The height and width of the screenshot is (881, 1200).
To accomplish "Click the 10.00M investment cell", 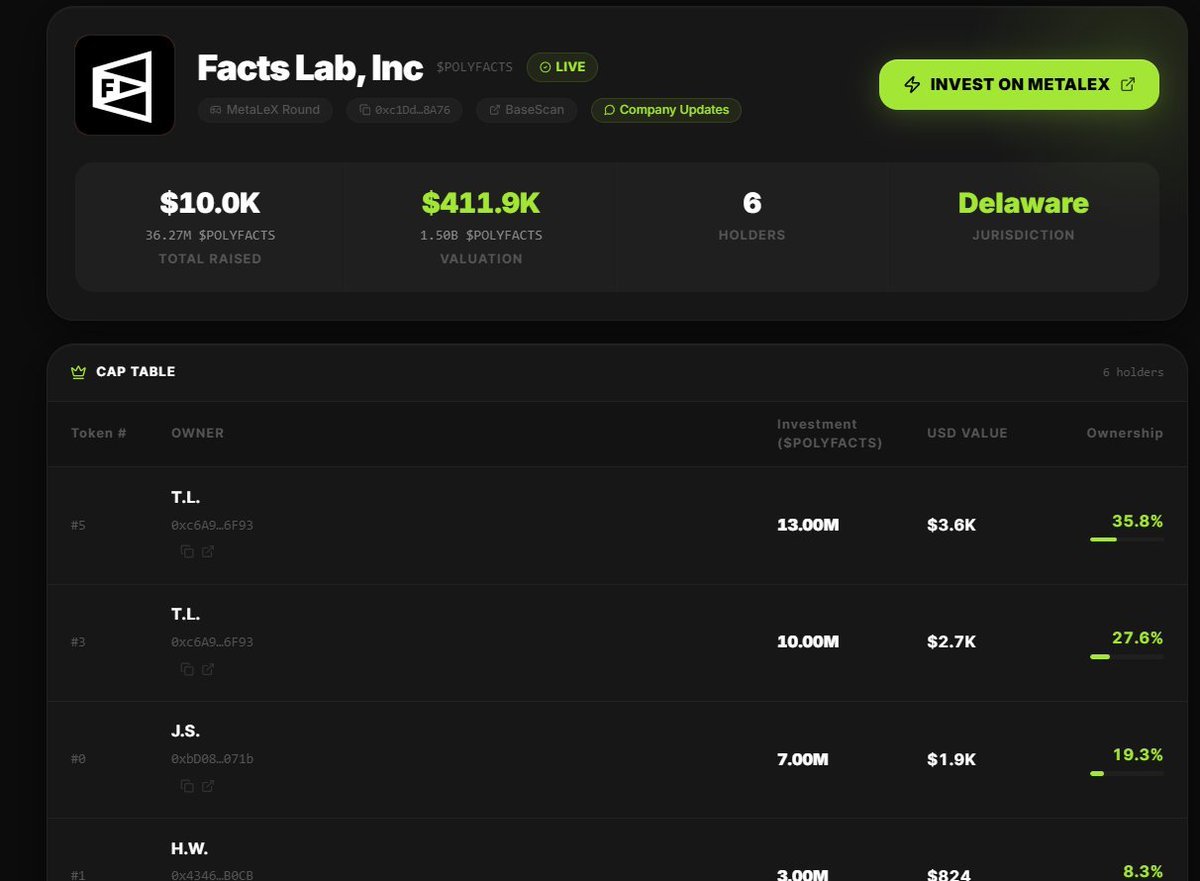I will 808,642.
